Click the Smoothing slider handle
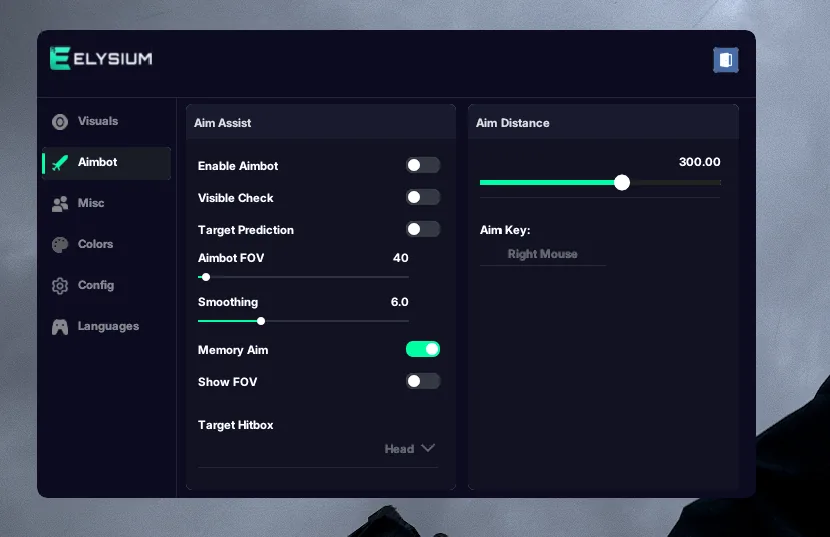This screenshot has height=537, width=830. tap(261, 321)
